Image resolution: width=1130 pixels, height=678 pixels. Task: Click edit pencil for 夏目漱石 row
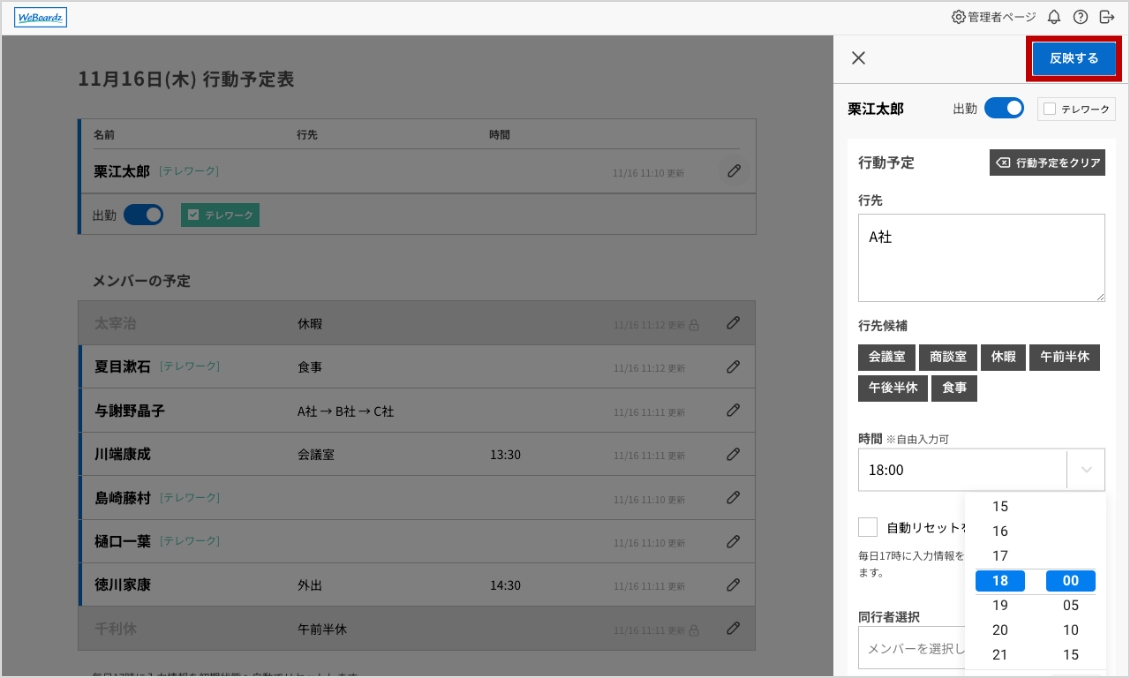[x=733, y=367]
